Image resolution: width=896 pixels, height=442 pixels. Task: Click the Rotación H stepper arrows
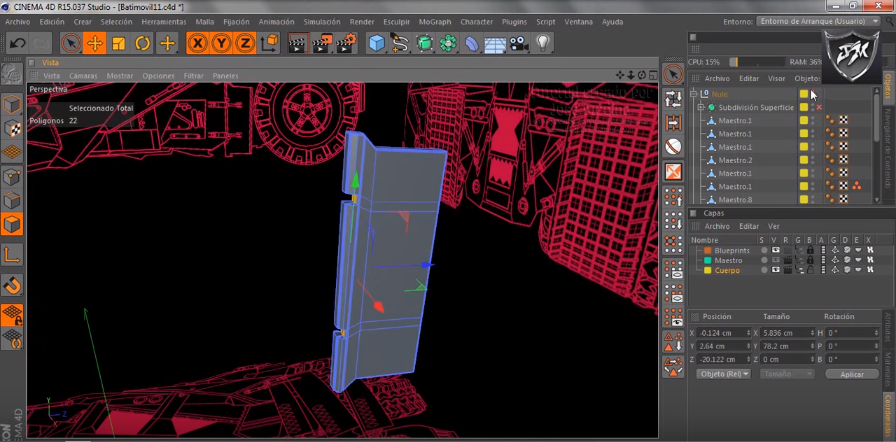click(x=877, y=333)
